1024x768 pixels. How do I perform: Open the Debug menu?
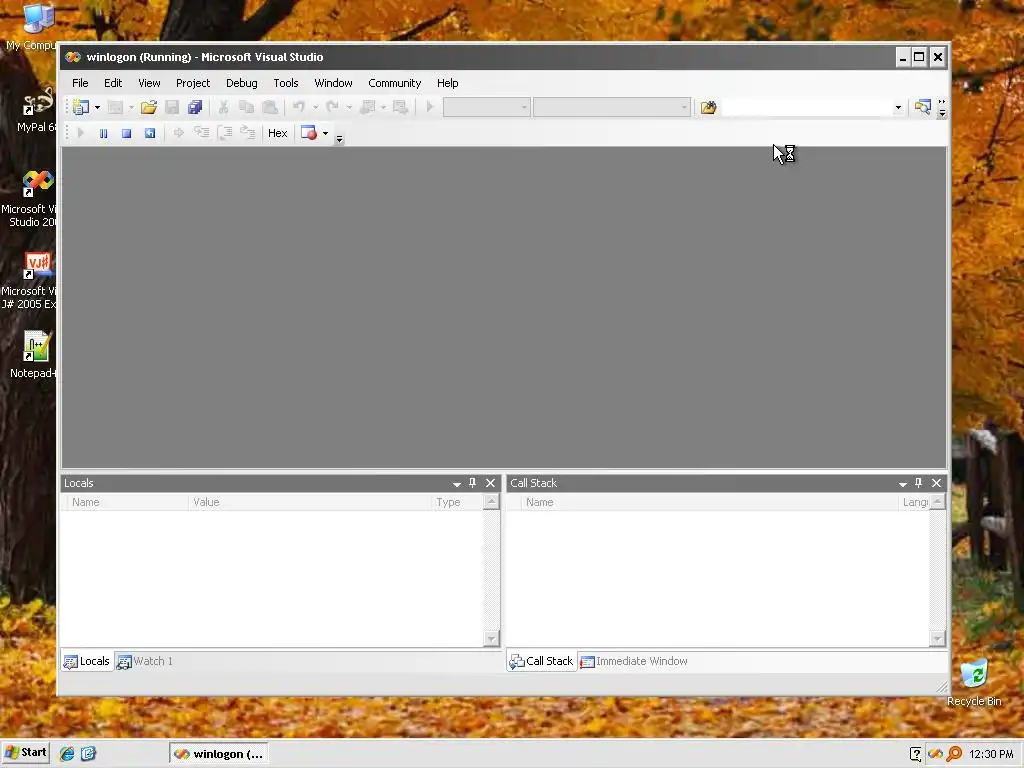[x=242, y=83]
